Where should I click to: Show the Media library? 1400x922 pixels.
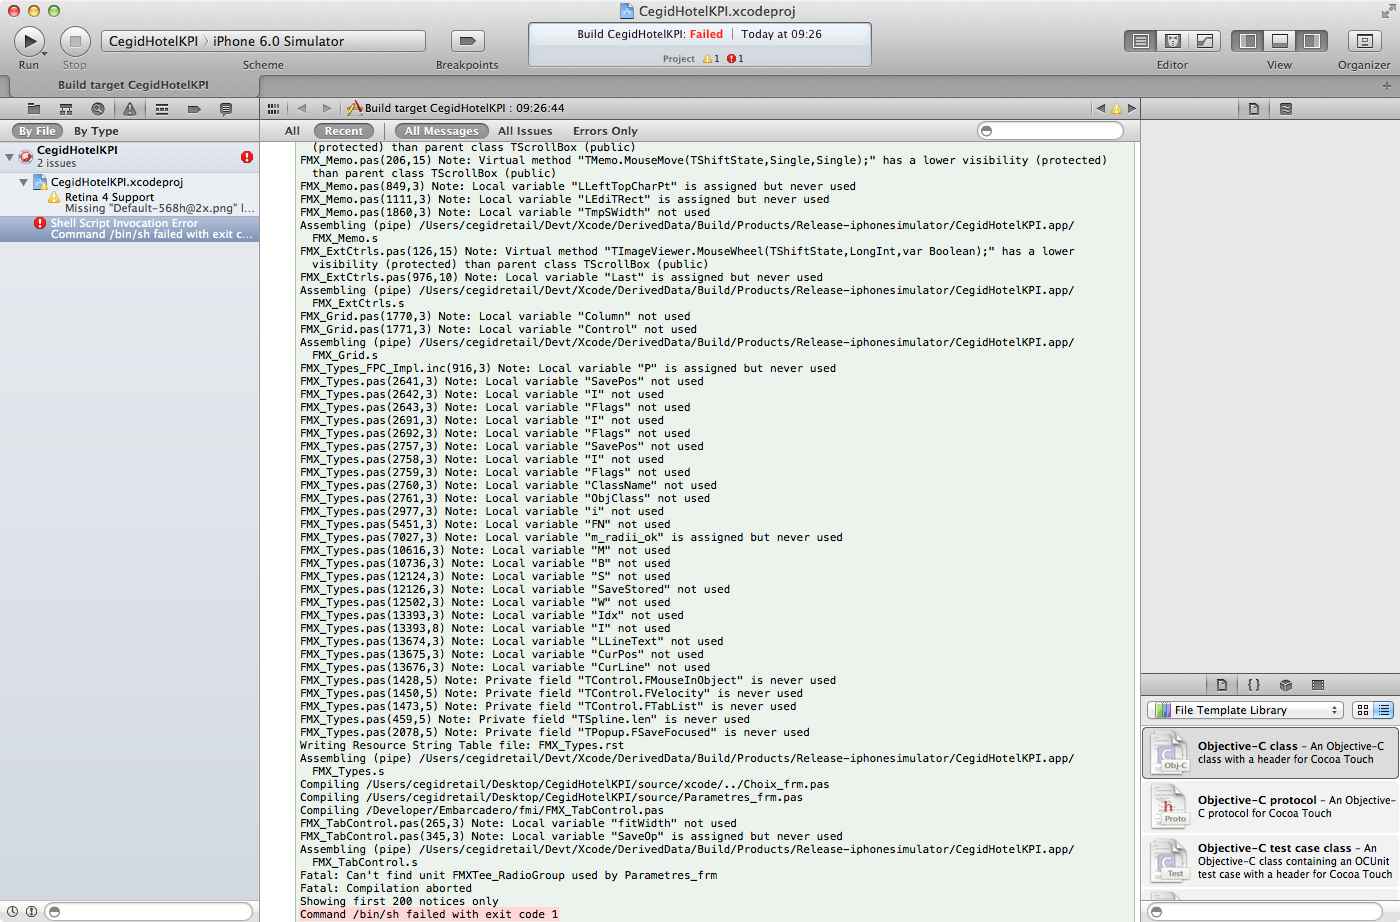[x=1318, y=685]
